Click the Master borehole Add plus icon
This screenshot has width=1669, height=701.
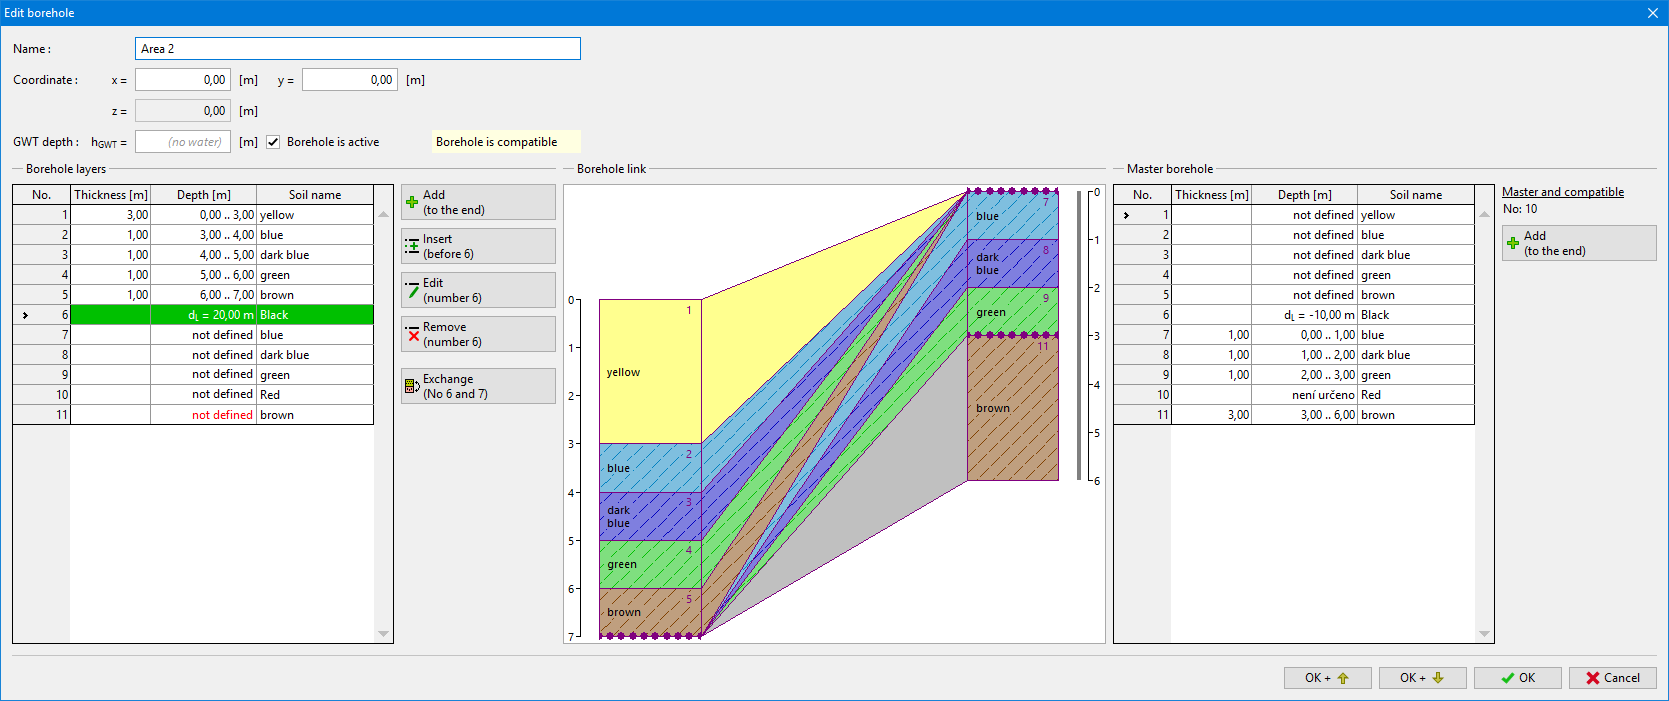(1513, 243)
